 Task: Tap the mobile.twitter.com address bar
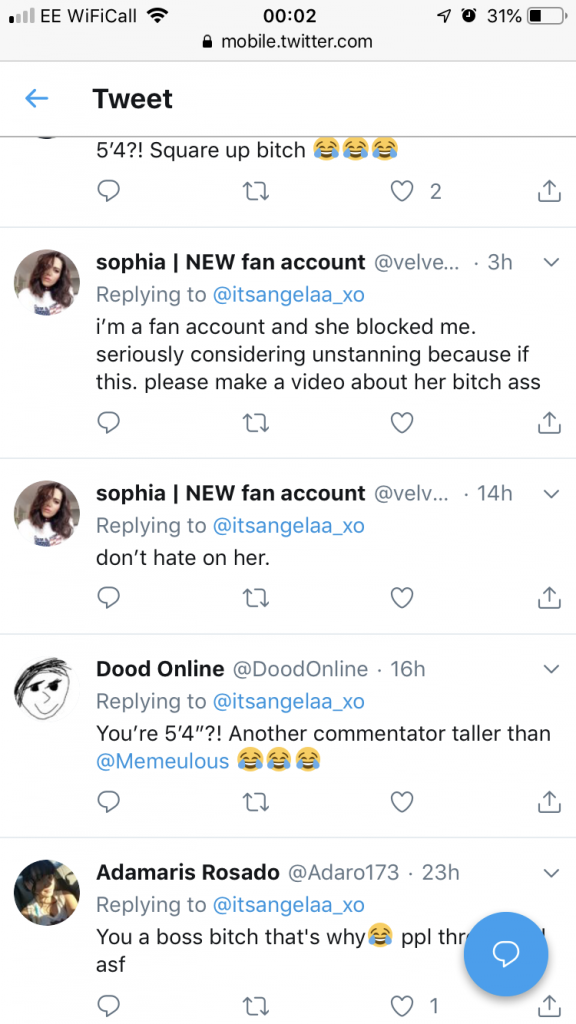[288, 42]
